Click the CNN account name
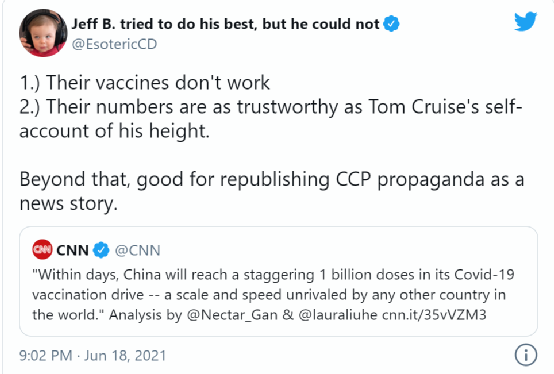Screen dimensions: 554x374 tap(72, 250)
